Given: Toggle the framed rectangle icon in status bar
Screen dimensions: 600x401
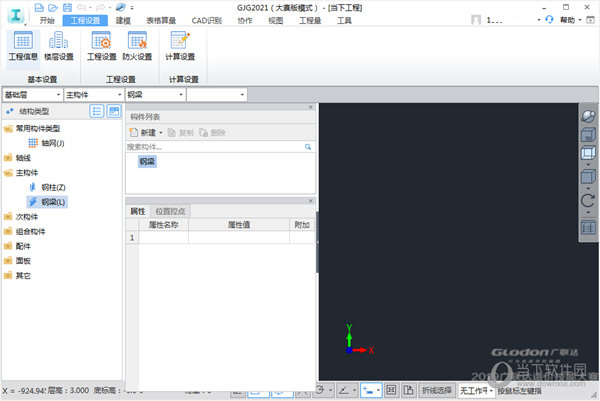Looking at the screenshot, I should click(x=391, y=390).
